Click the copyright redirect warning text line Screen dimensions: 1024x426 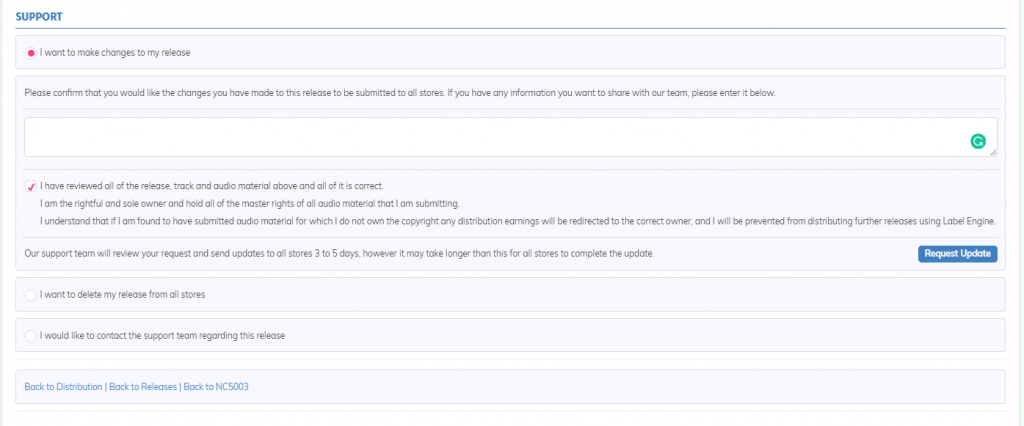pos(518,221)
